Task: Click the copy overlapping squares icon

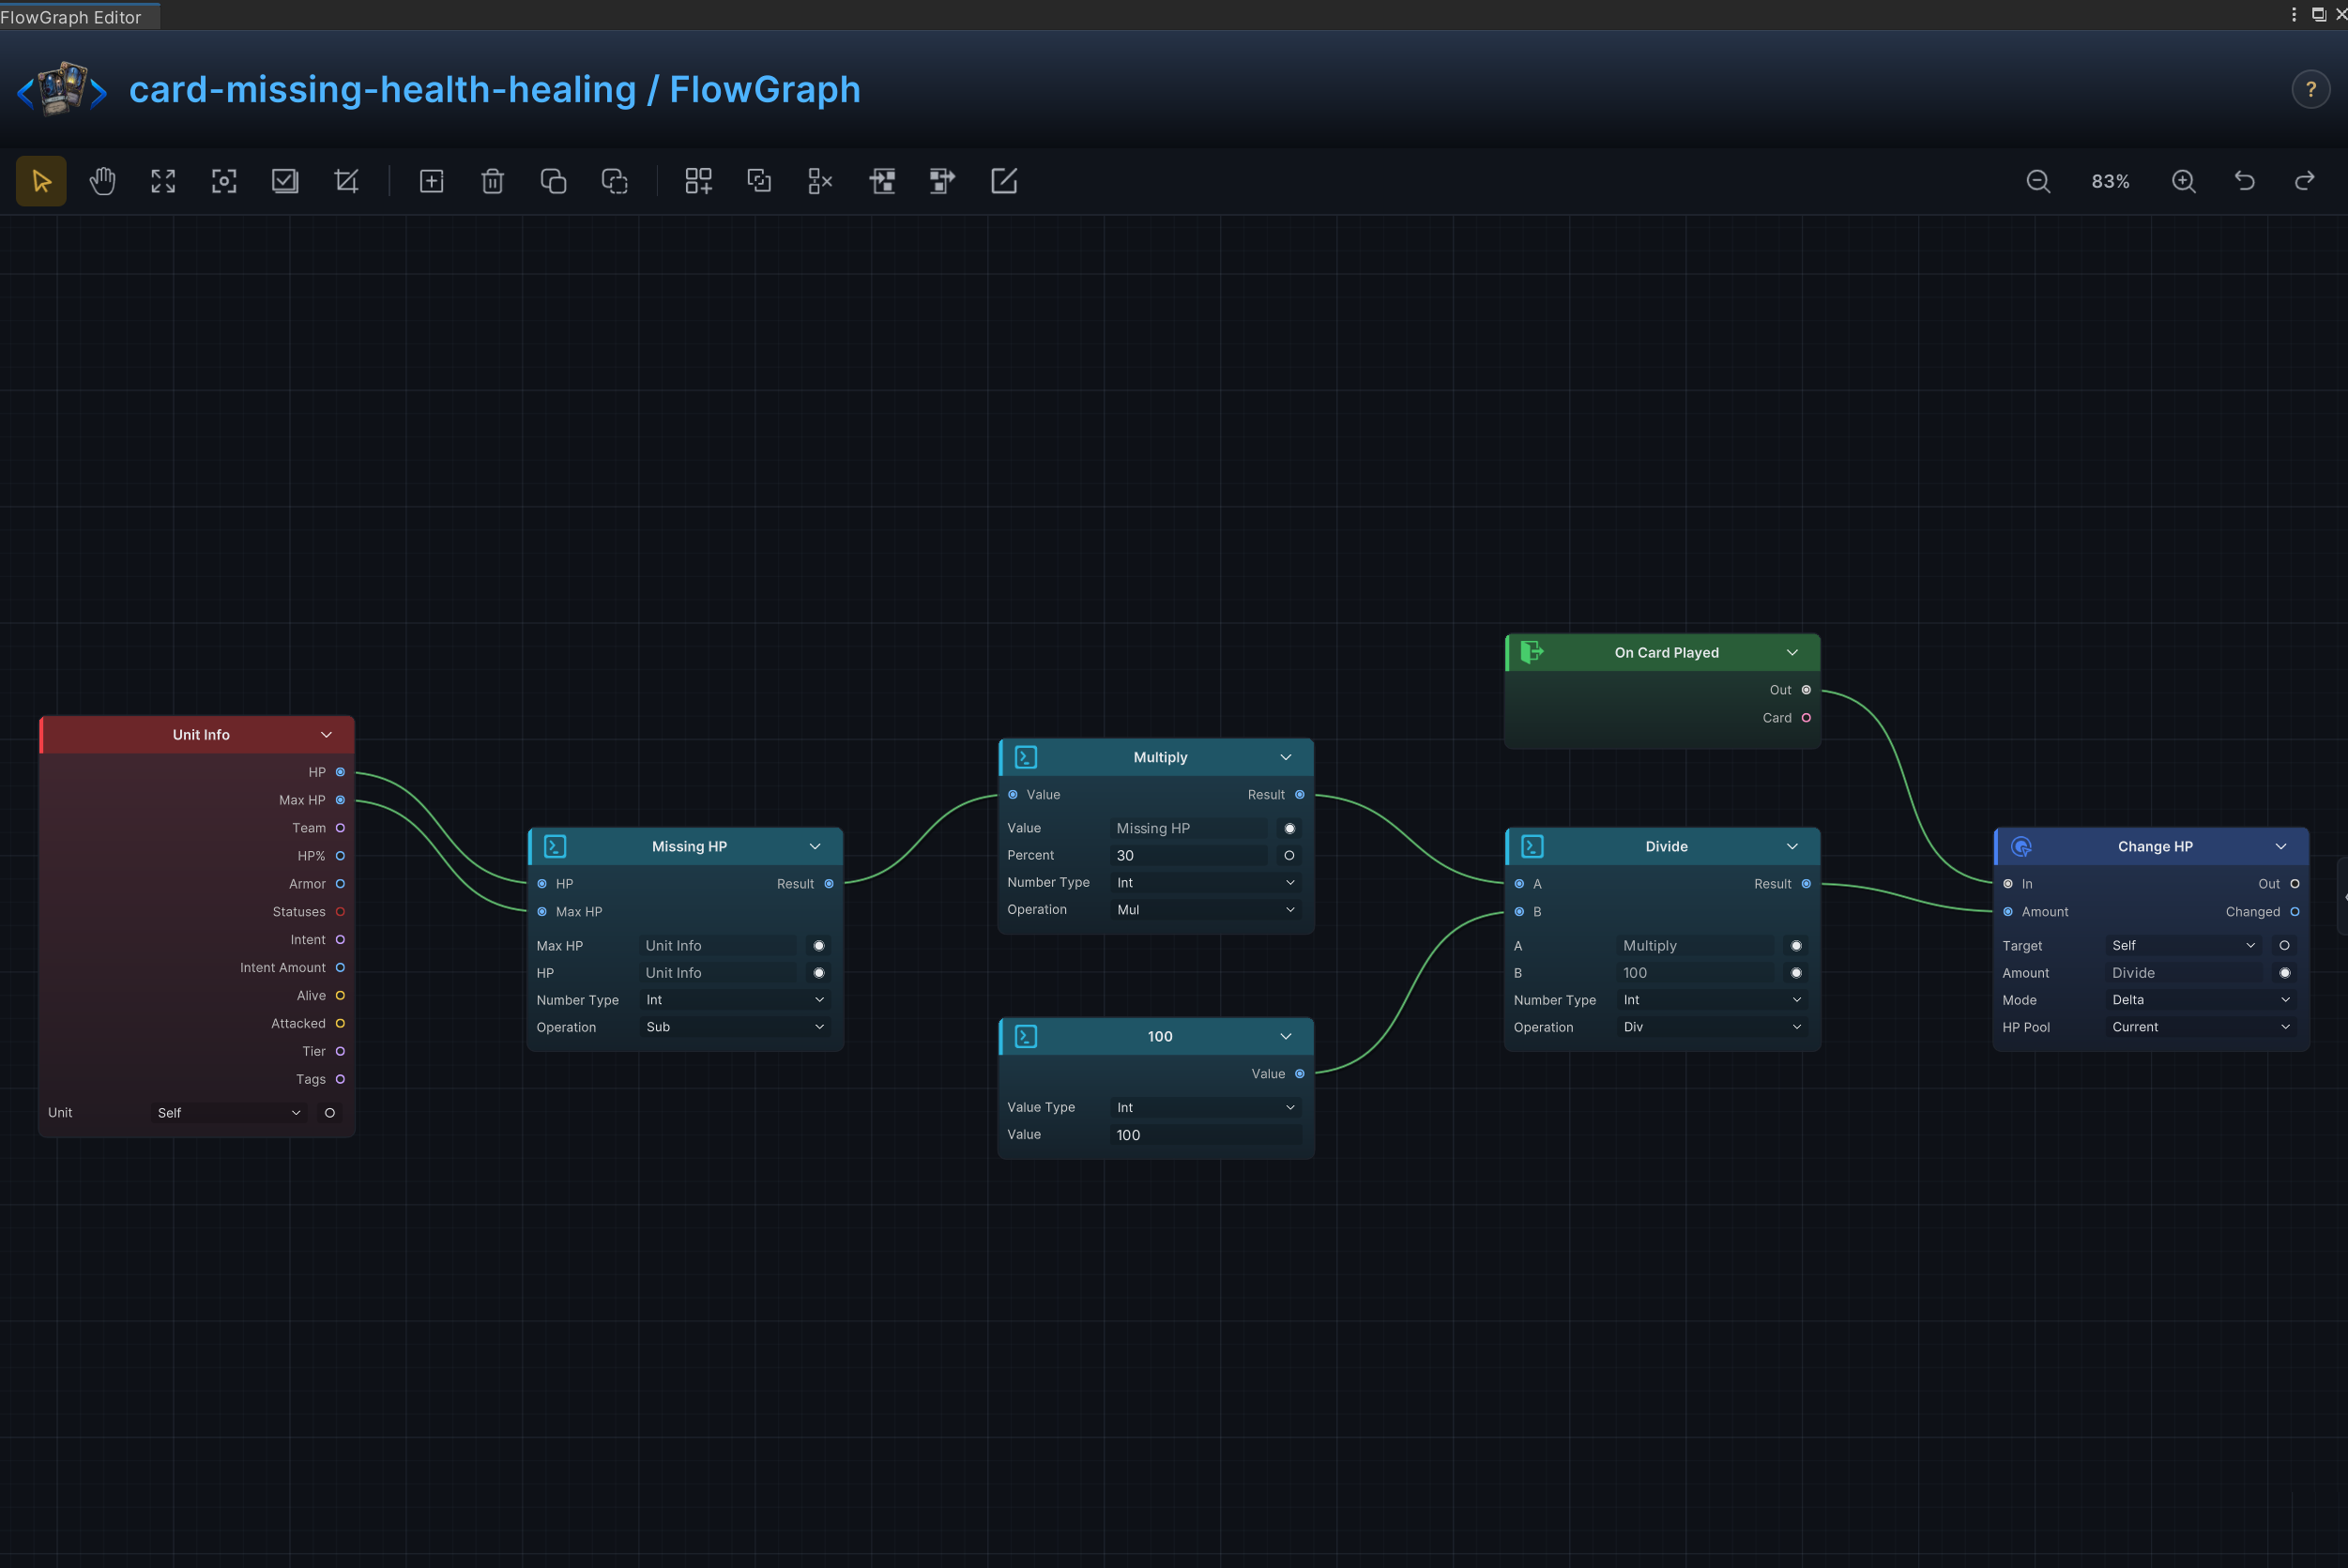Action: (x=553, y=181)
